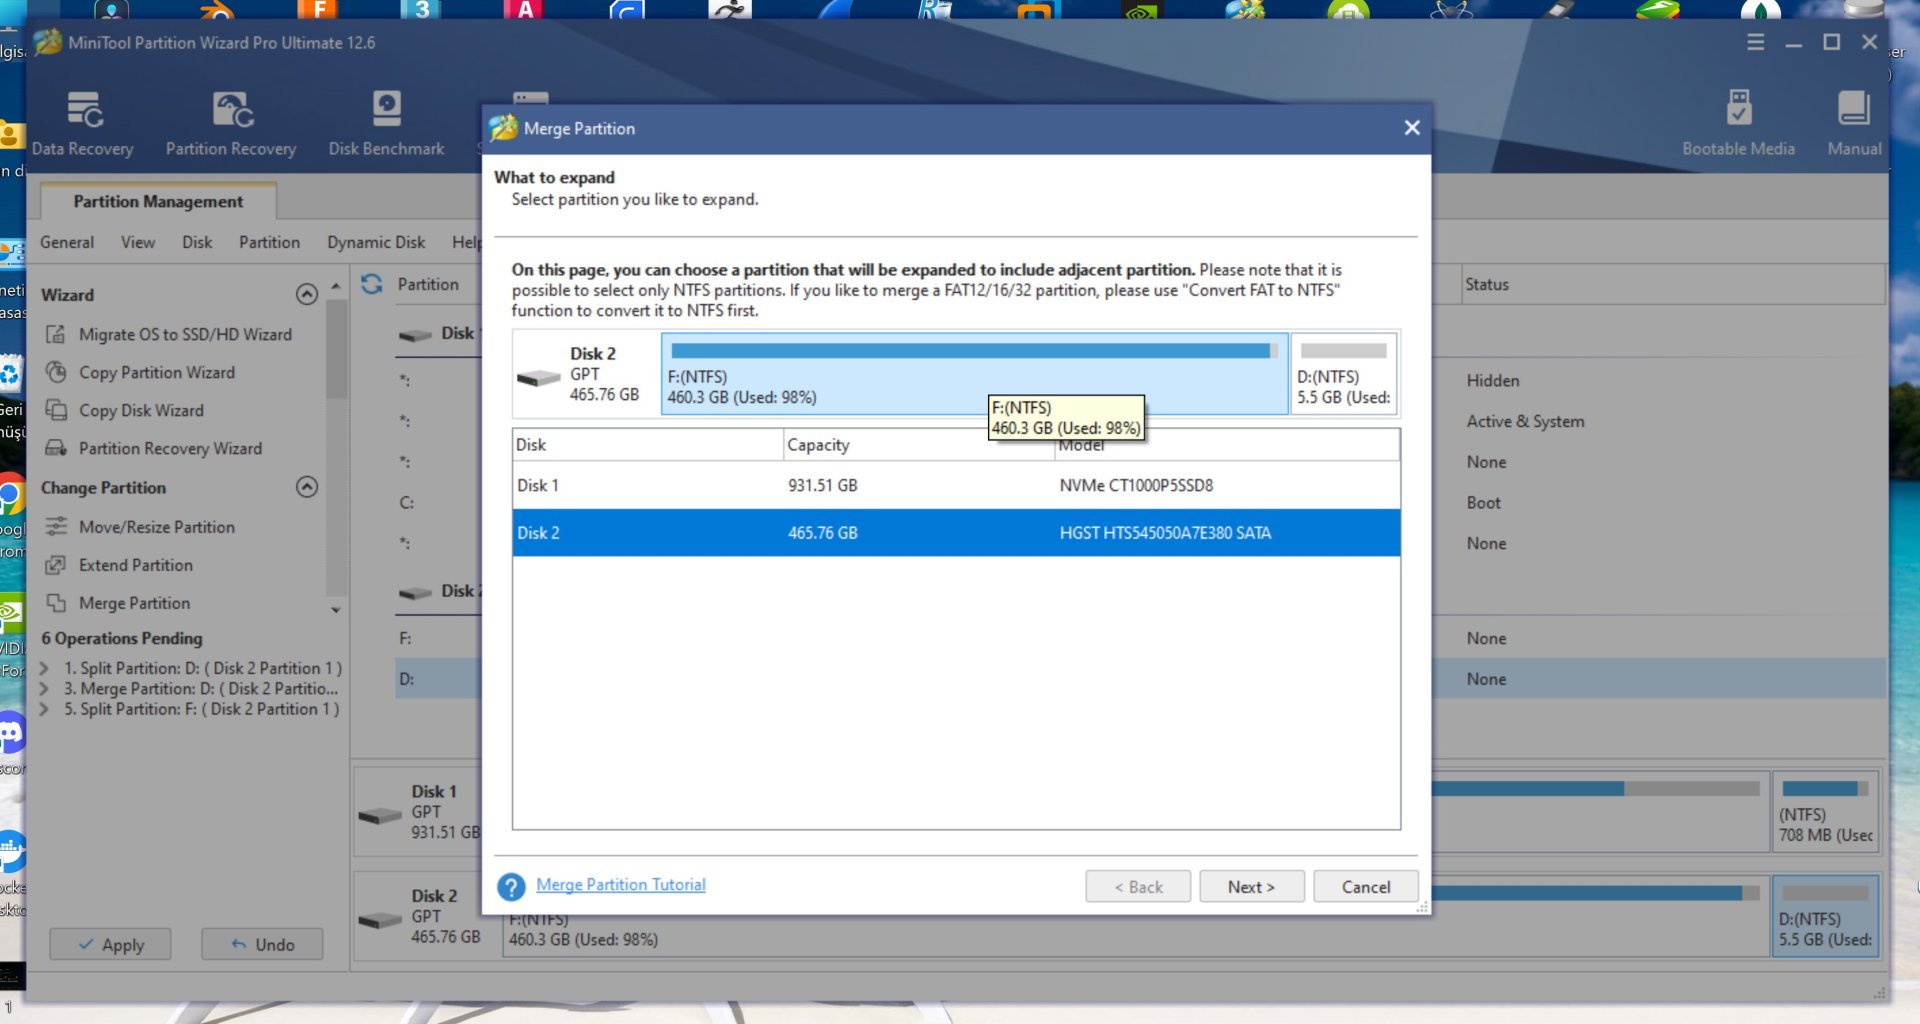Click the Boot status cell
This screenshot has width=1920, height=1024.
click(1484, 502)
